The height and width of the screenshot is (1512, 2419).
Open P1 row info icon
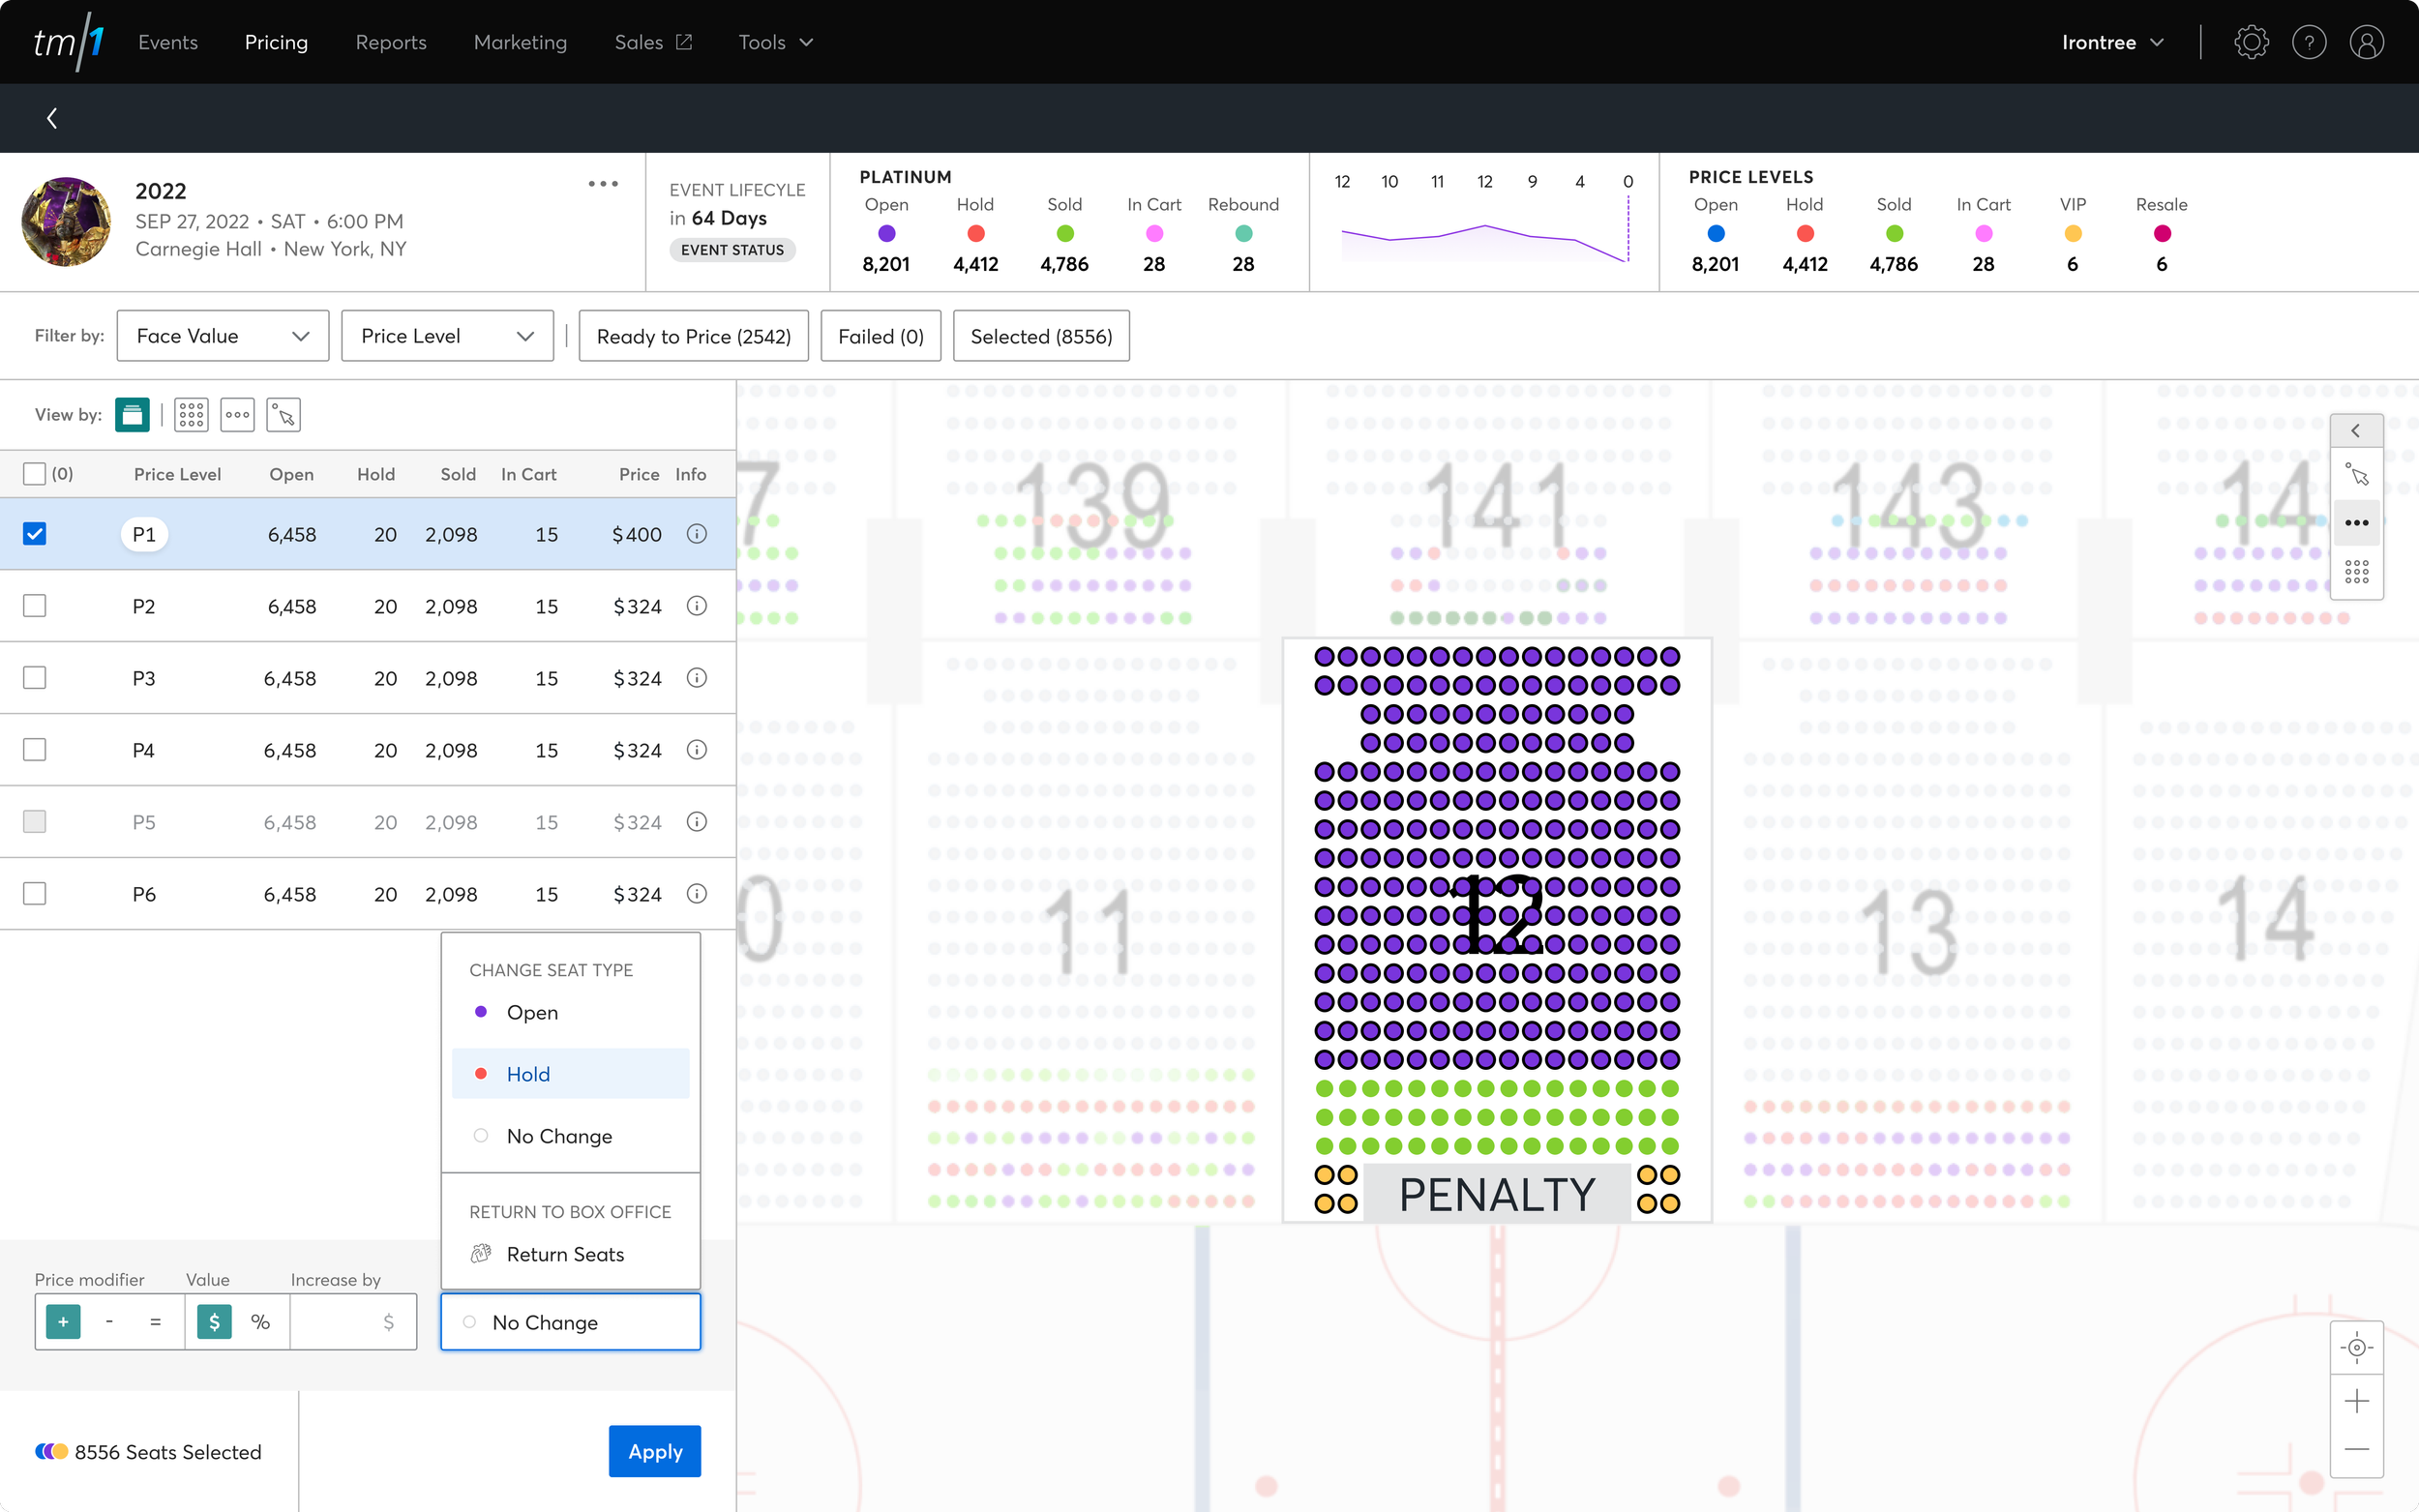coord(697,534)
